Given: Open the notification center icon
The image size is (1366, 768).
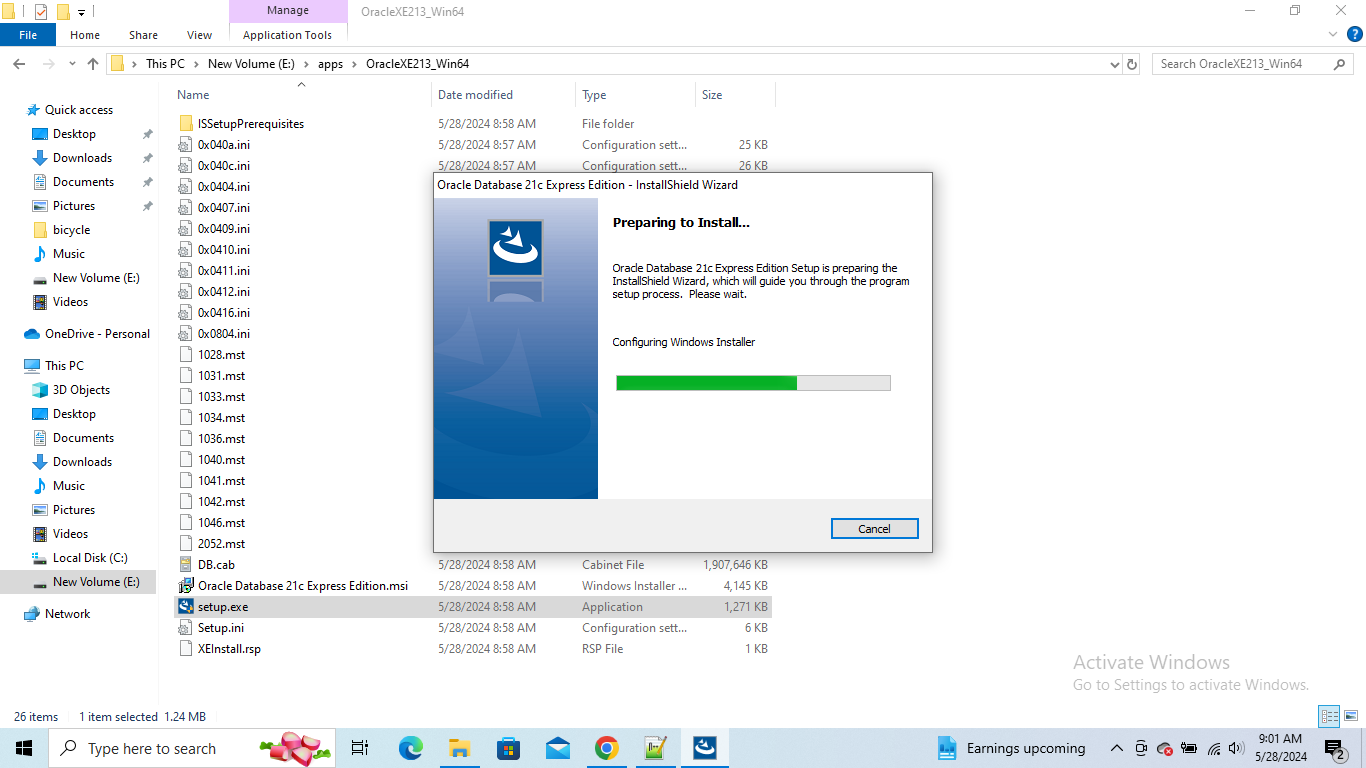Looking at the screenshot, I should pos(1335,748).
